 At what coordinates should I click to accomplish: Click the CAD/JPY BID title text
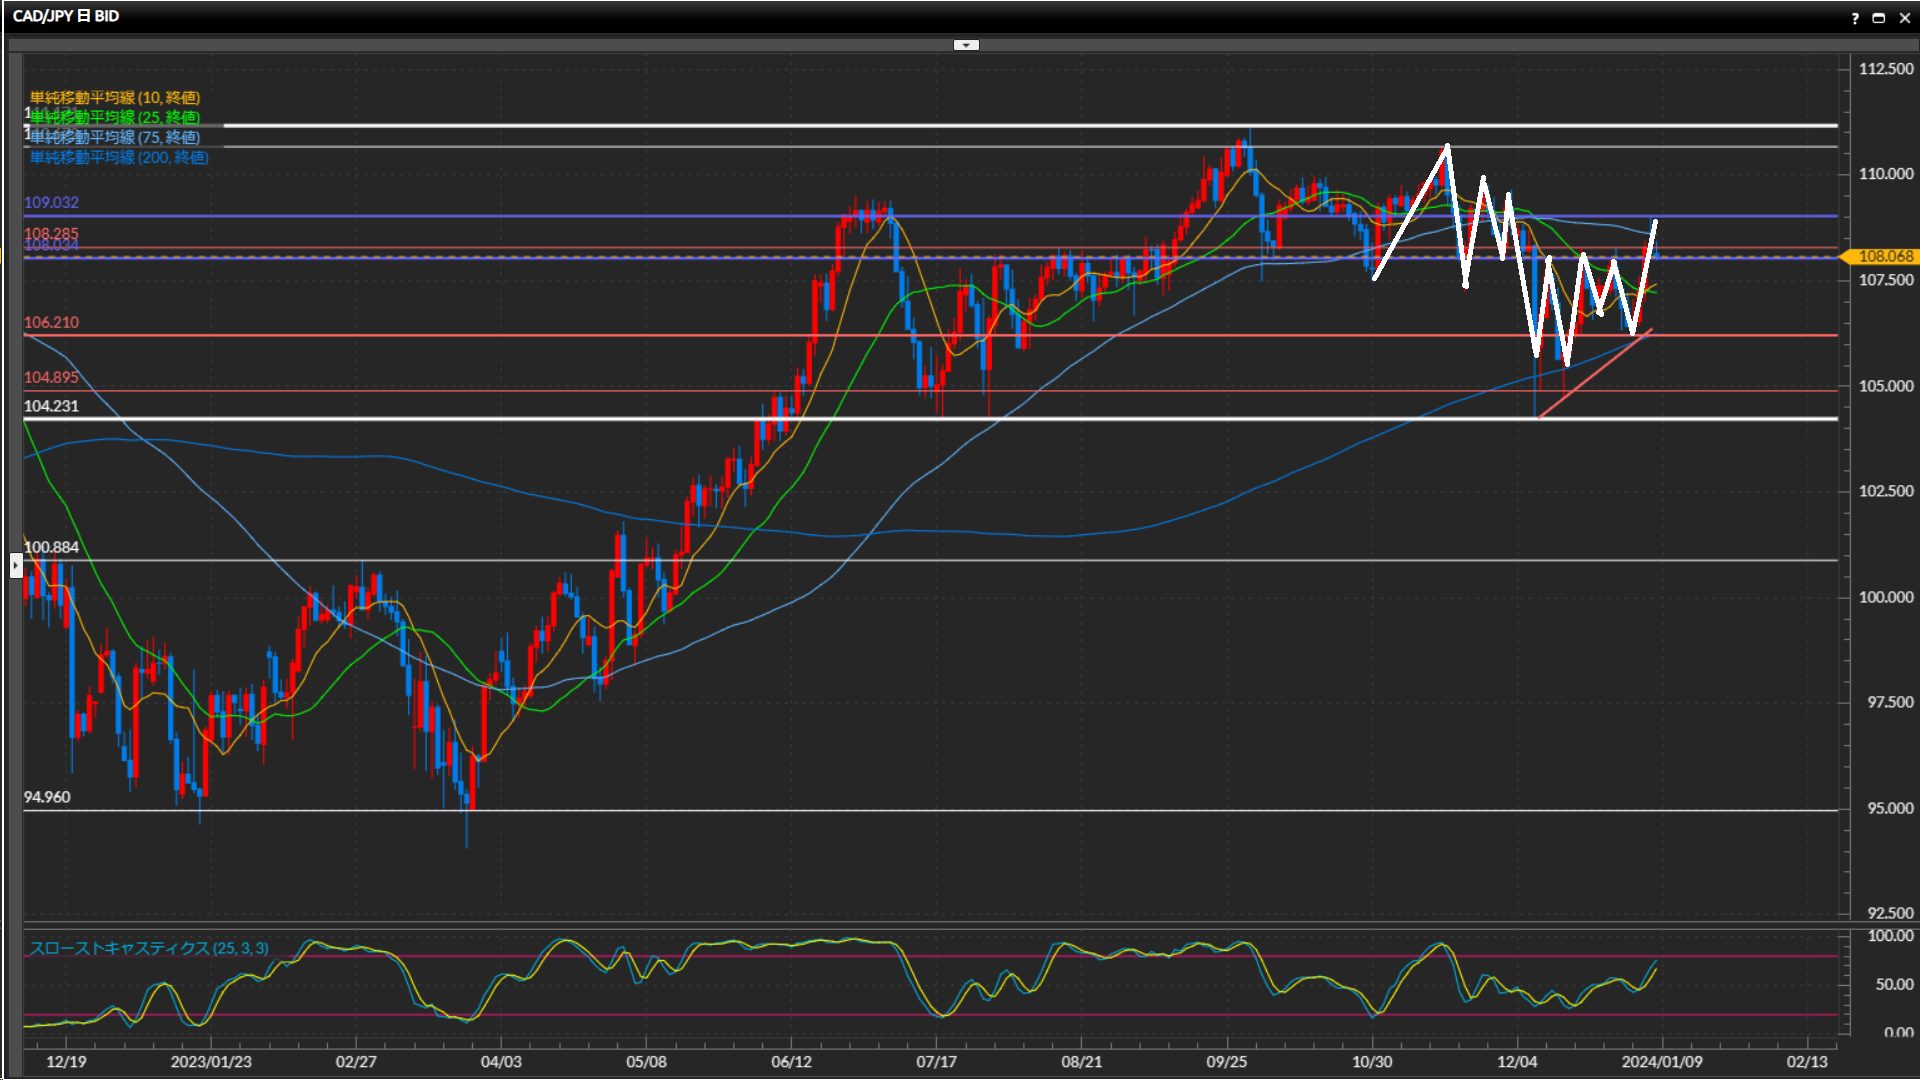click(x=66, y=16)
